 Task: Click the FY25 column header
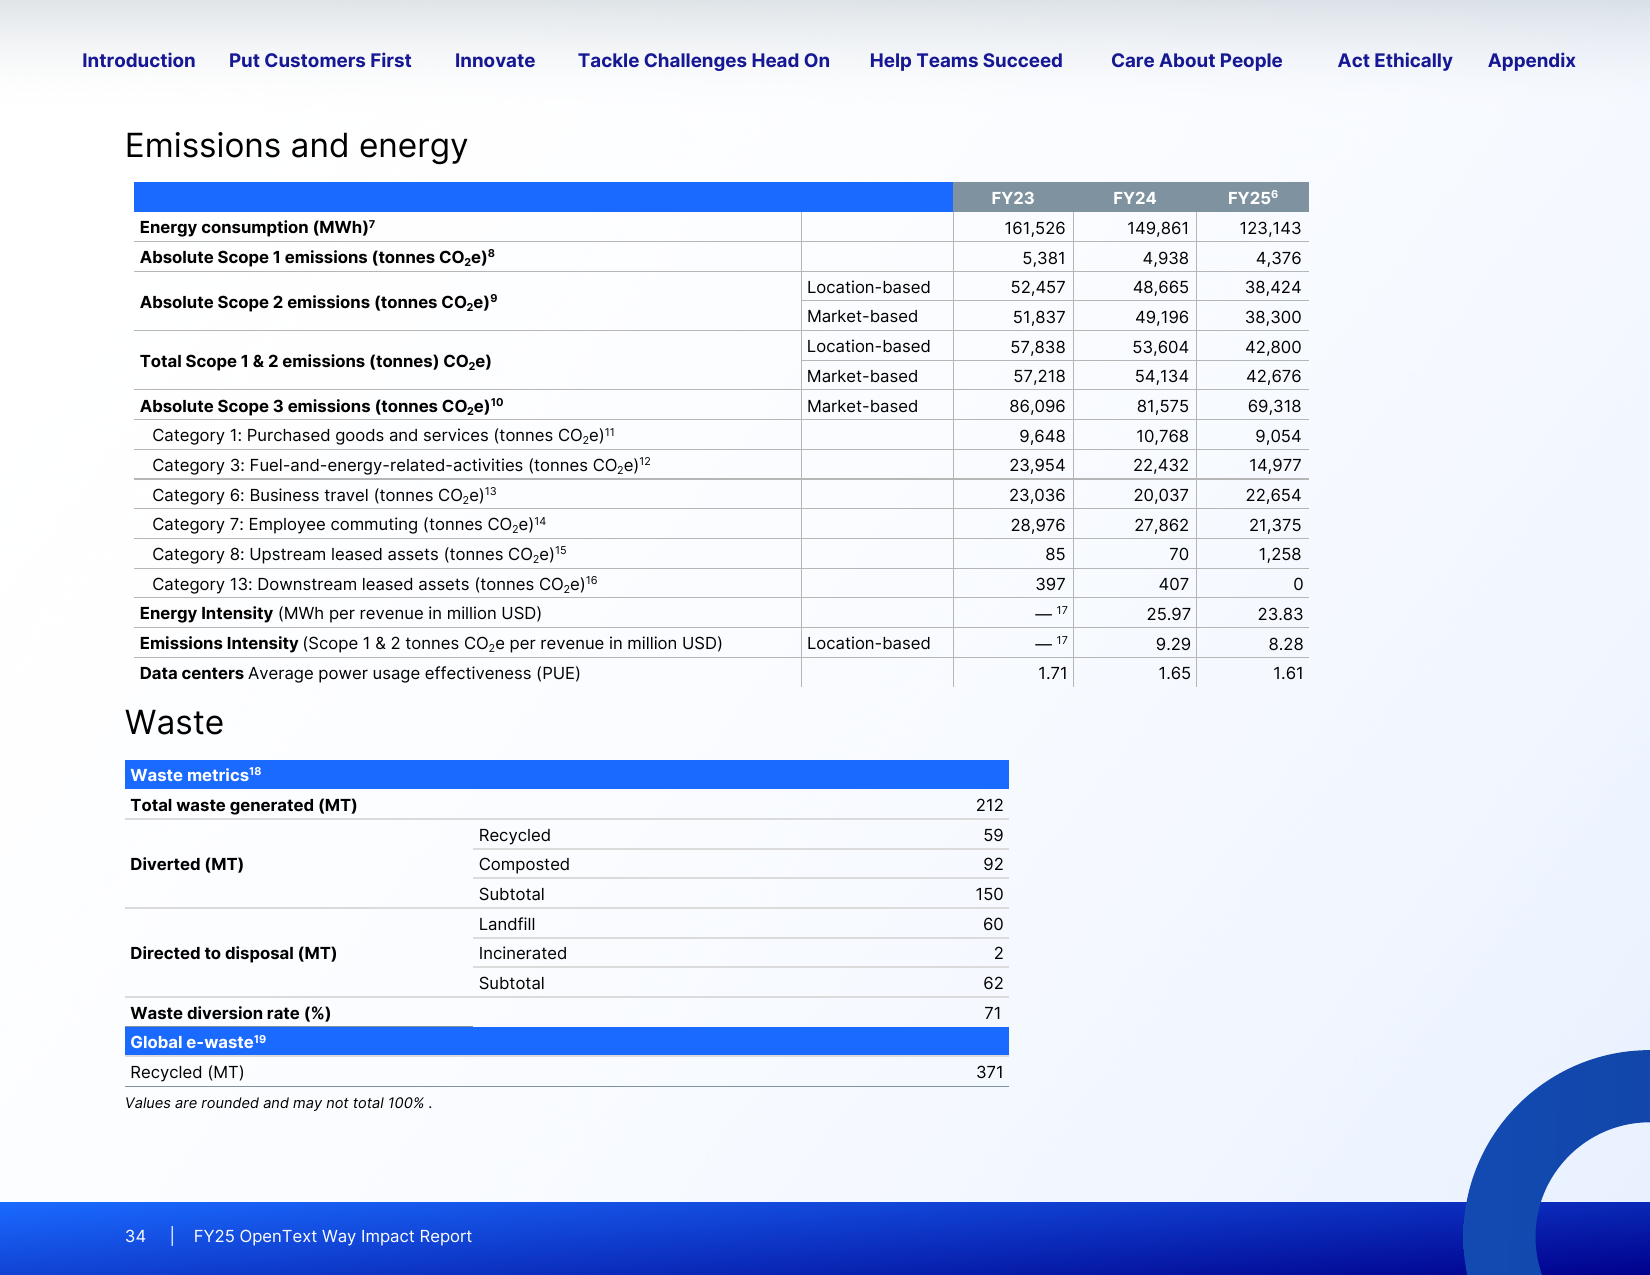click(x=1252, y=198)
